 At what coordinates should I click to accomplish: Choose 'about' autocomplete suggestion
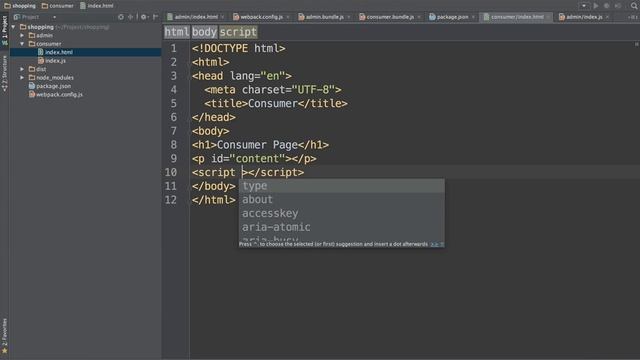[342, 200]
